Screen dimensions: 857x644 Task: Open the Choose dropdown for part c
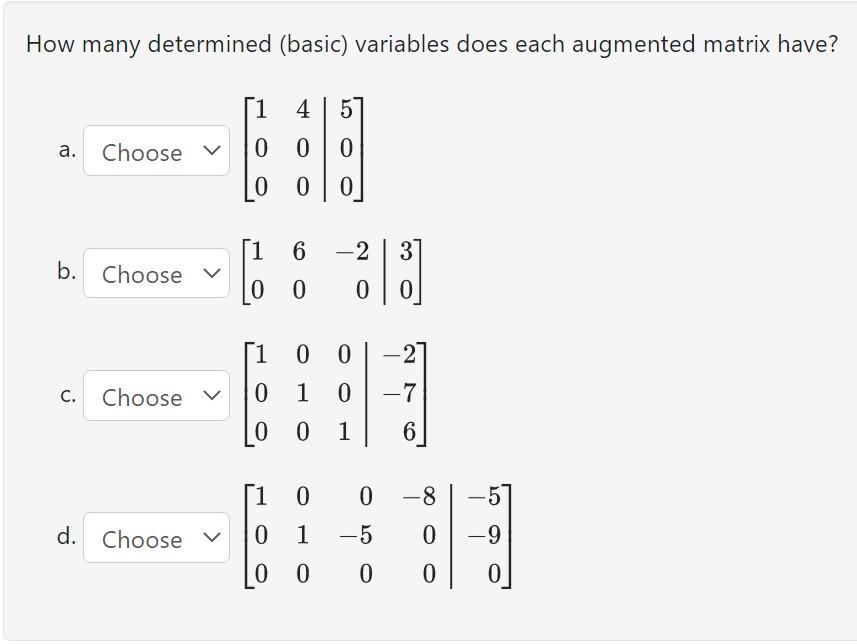(x=156, y=397)
